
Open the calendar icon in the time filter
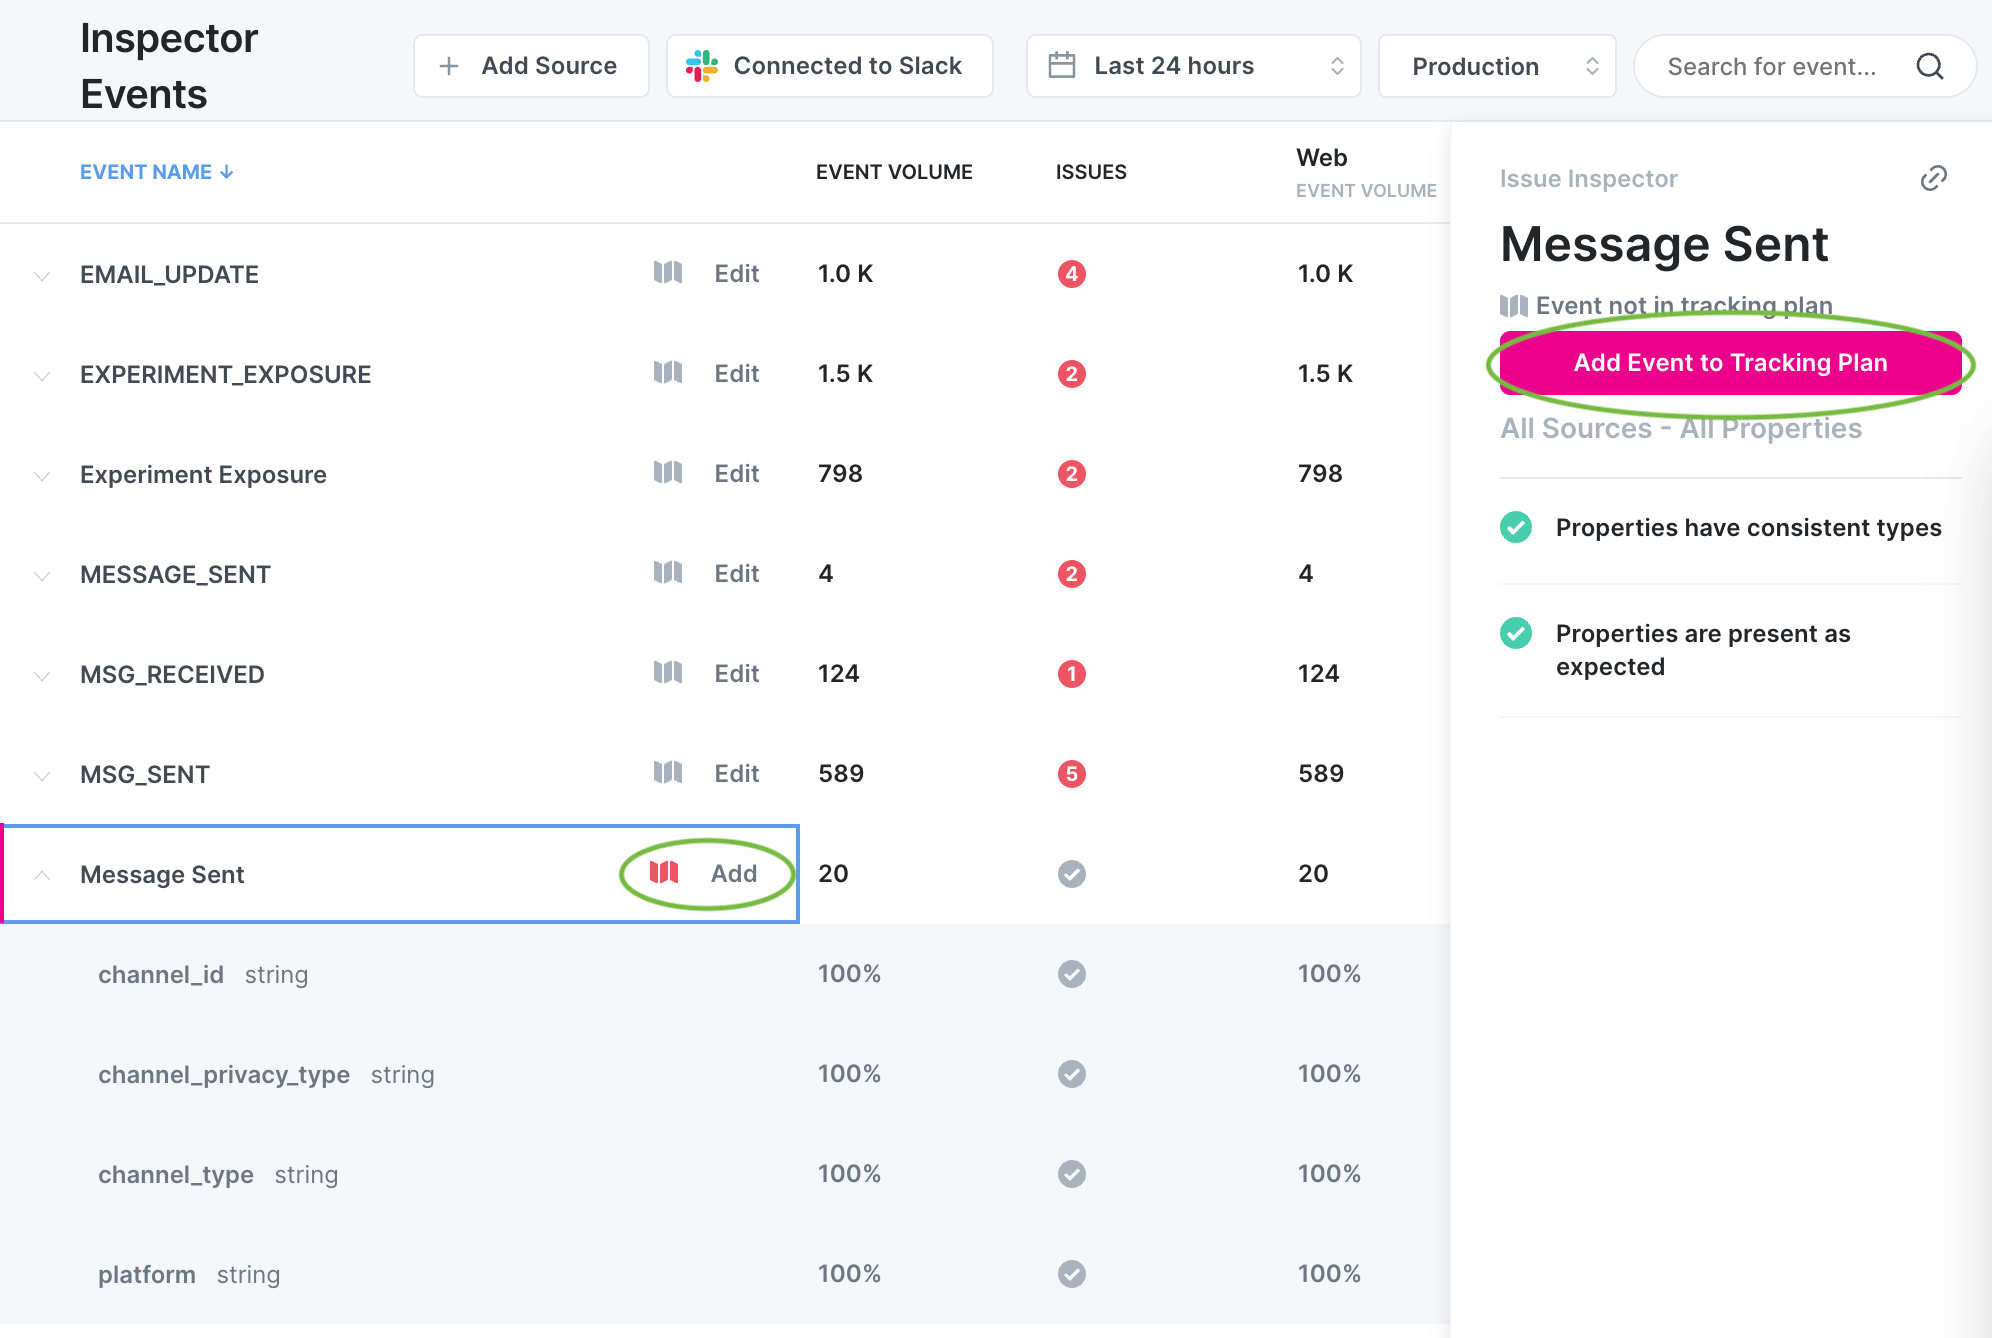(x=1063, y=65)
